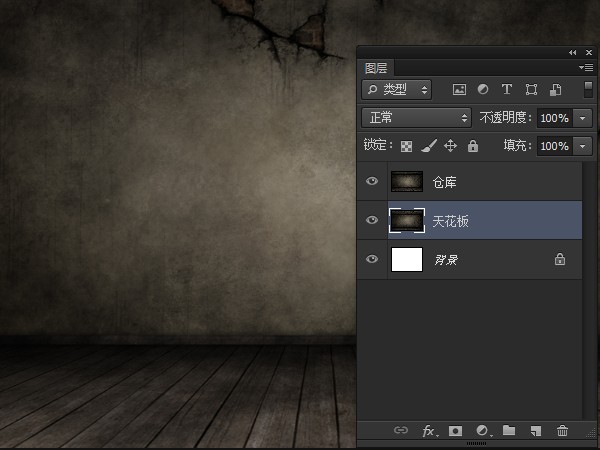
Task: Filter layers by adjustment layer type
Action: 483,89
